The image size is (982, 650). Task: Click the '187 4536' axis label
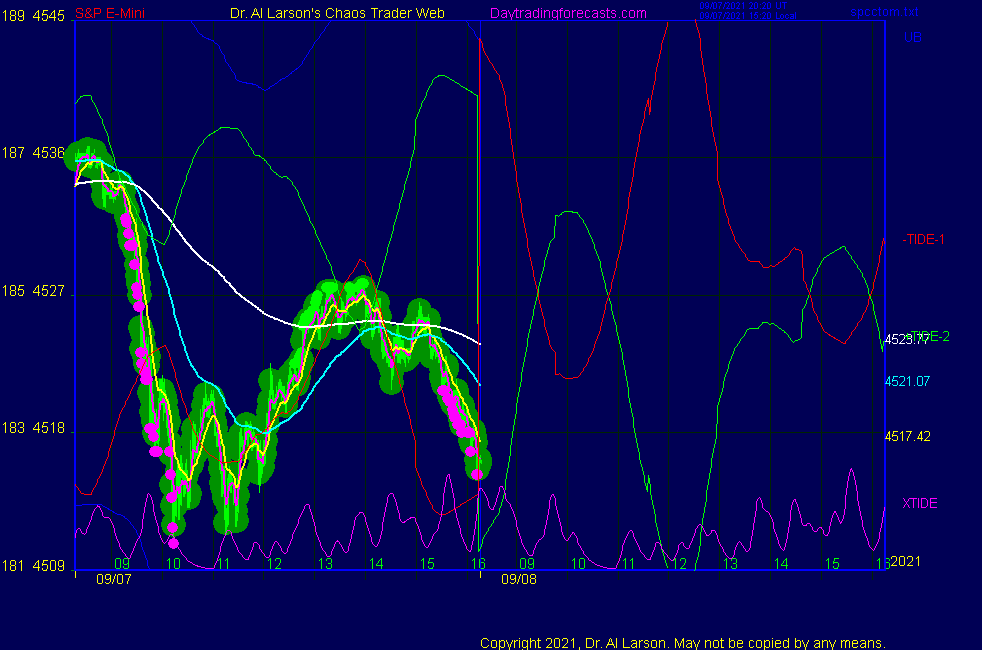(33, 153)
